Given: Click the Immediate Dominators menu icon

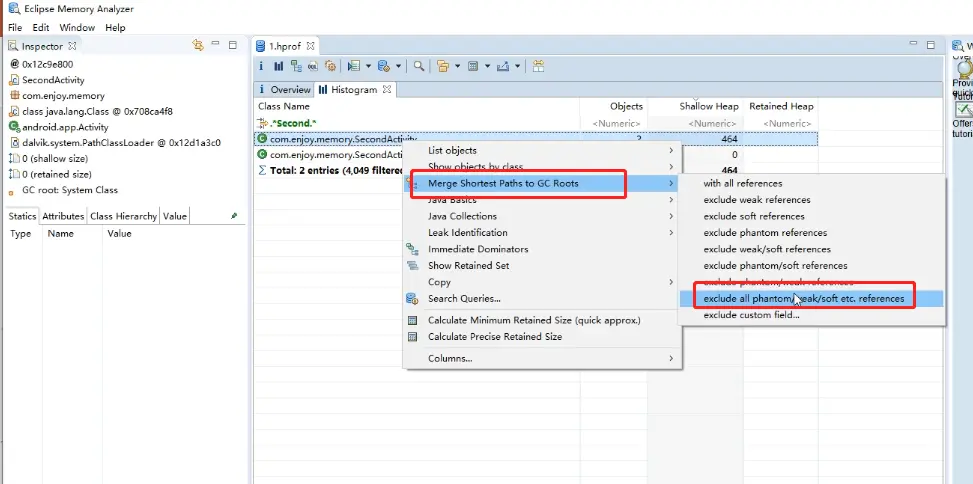Looking at the screenshot, I should 412,249.
